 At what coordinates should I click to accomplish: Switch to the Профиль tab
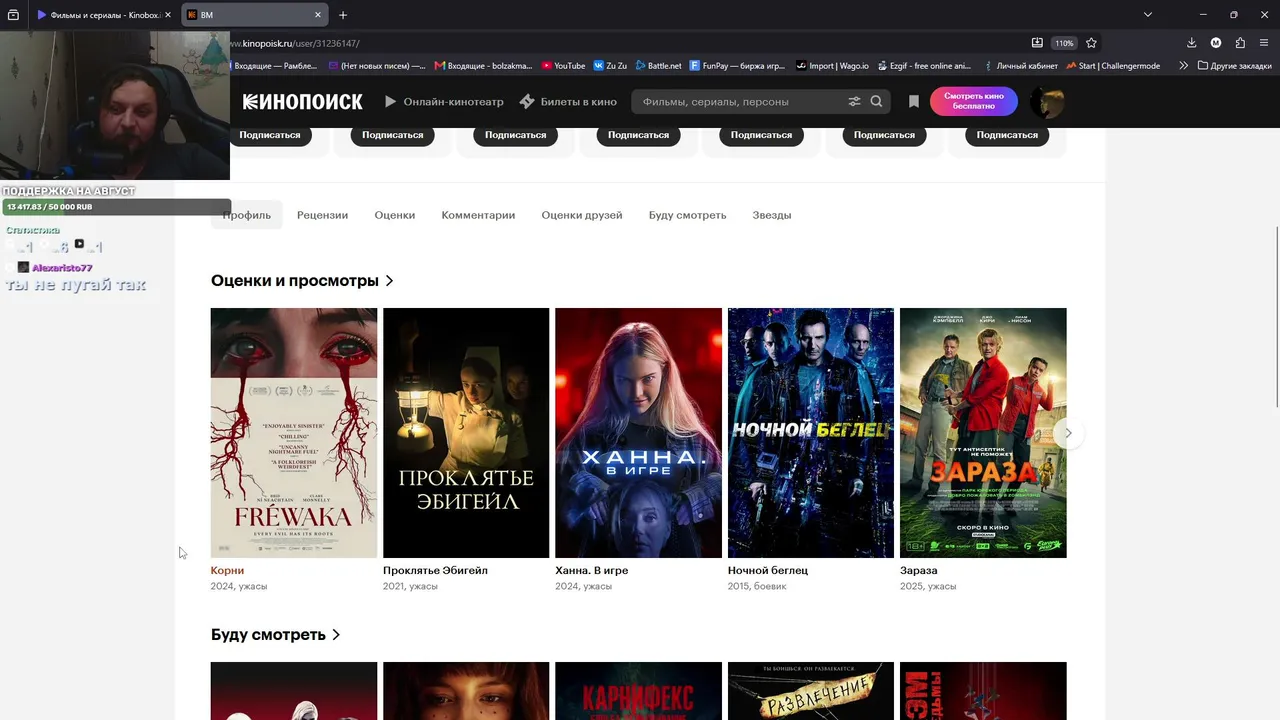click(x=247, y=215)
